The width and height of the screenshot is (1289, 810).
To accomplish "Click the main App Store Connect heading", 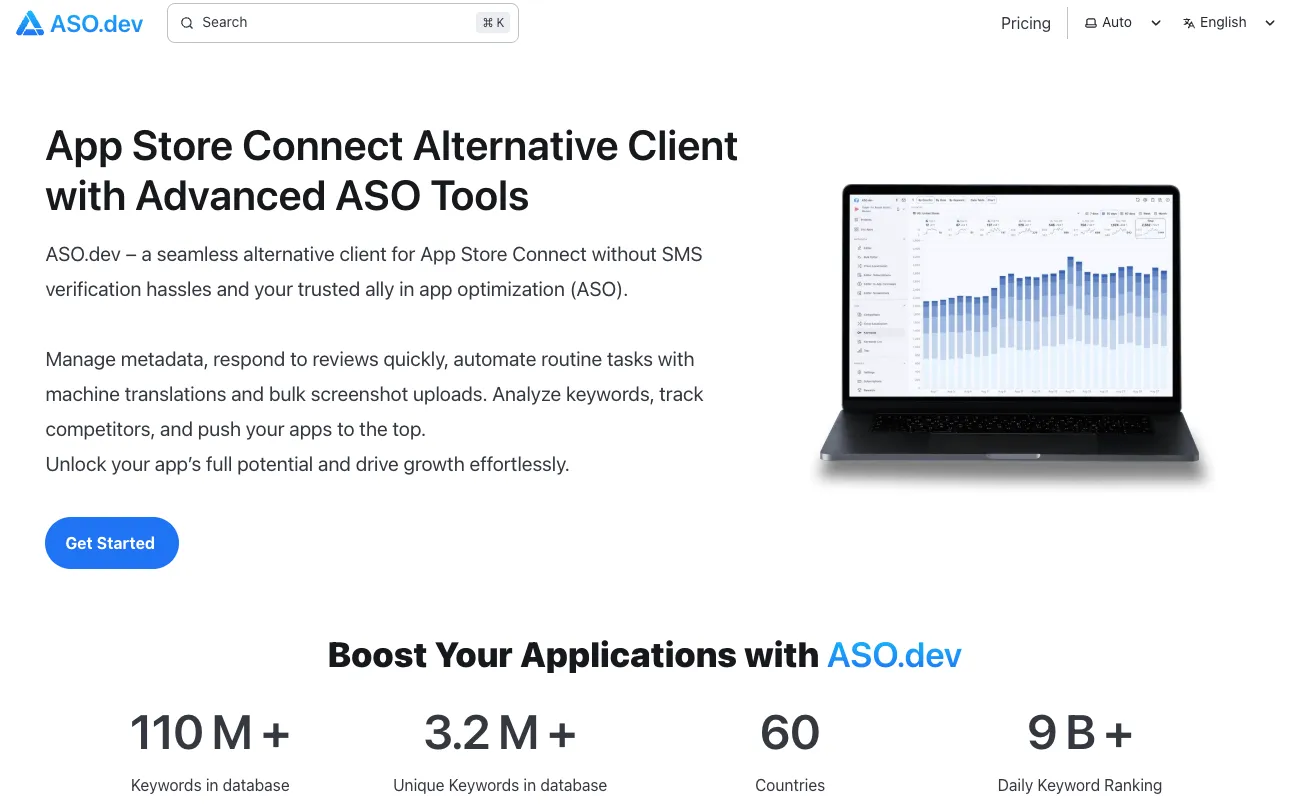I will coord(392,171).
